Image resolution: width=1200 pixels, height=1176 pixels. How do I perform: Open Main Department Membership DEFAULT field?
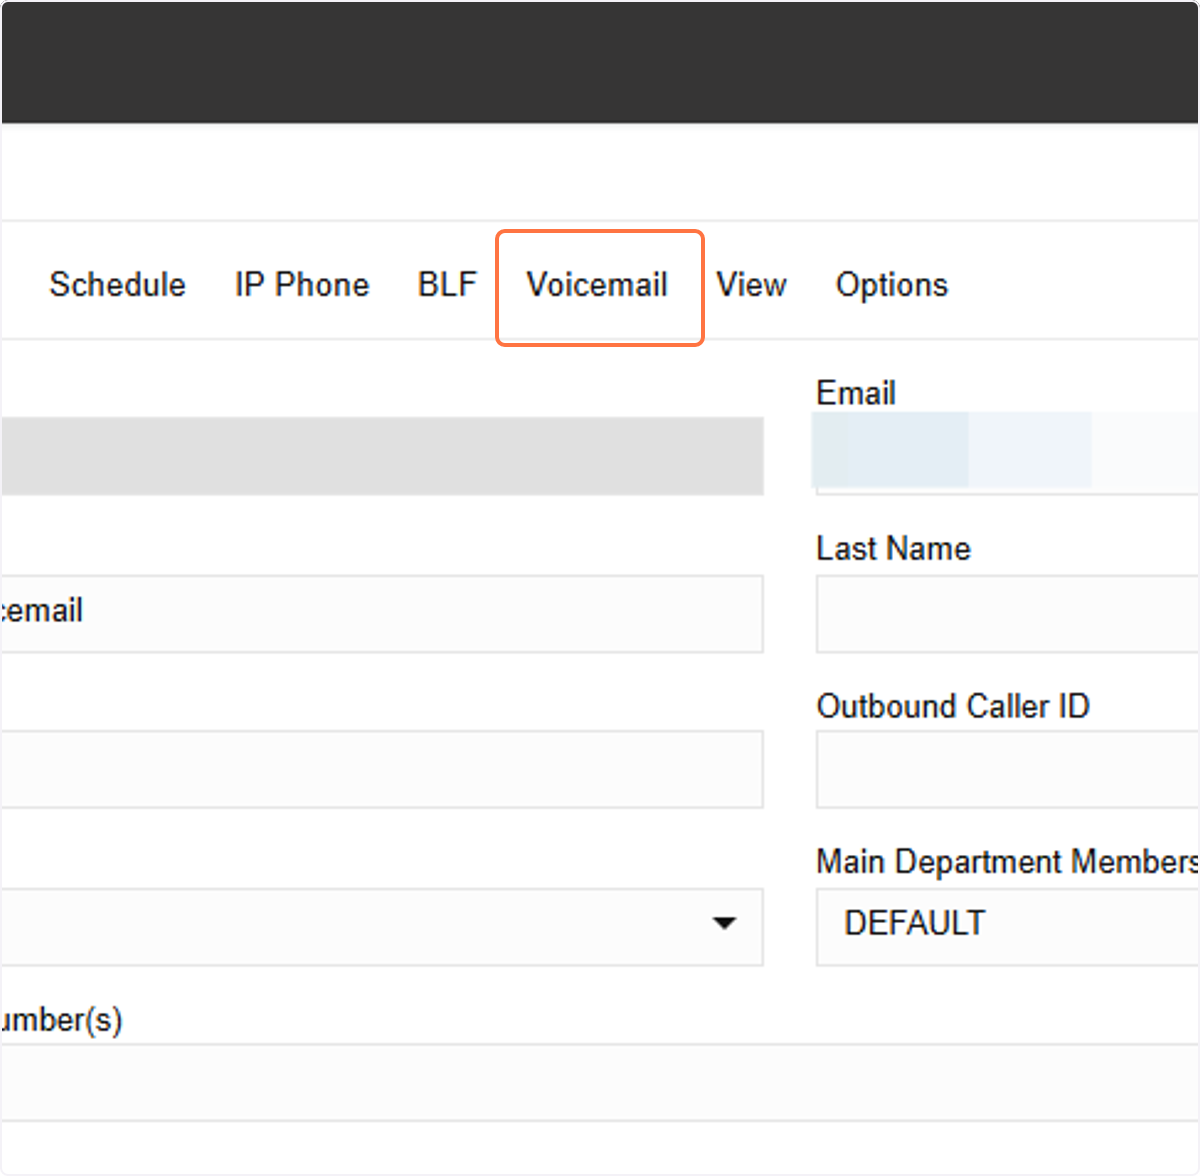point(1007,927)
